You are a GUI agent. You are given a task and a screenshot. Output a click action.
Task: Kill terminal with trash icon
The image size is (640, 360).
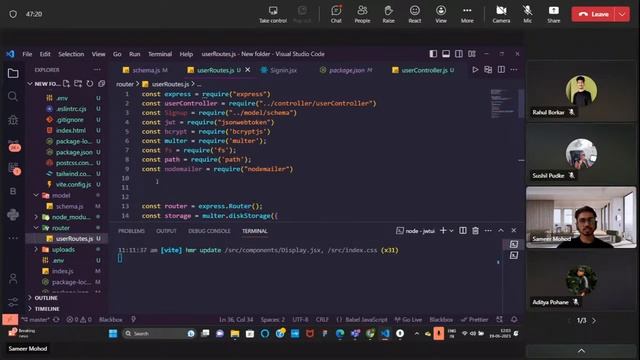pos(475,231)
